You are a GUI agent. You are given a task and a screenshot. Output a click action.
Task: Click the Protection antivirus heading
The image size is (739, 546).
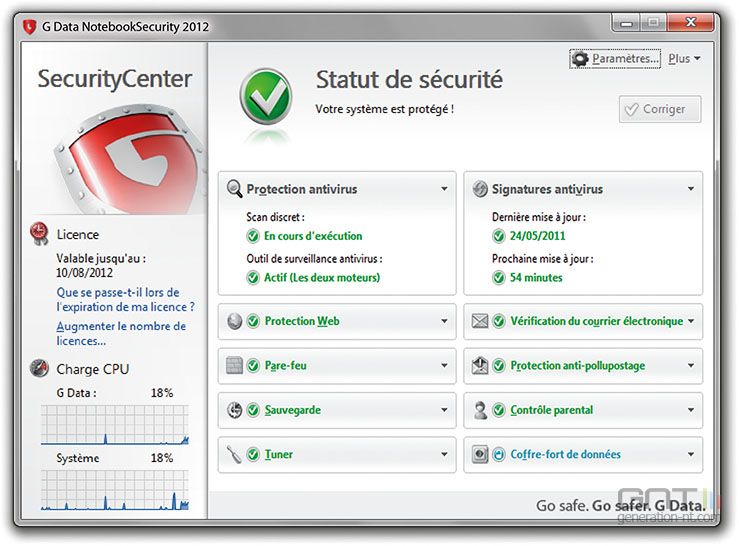302,189
